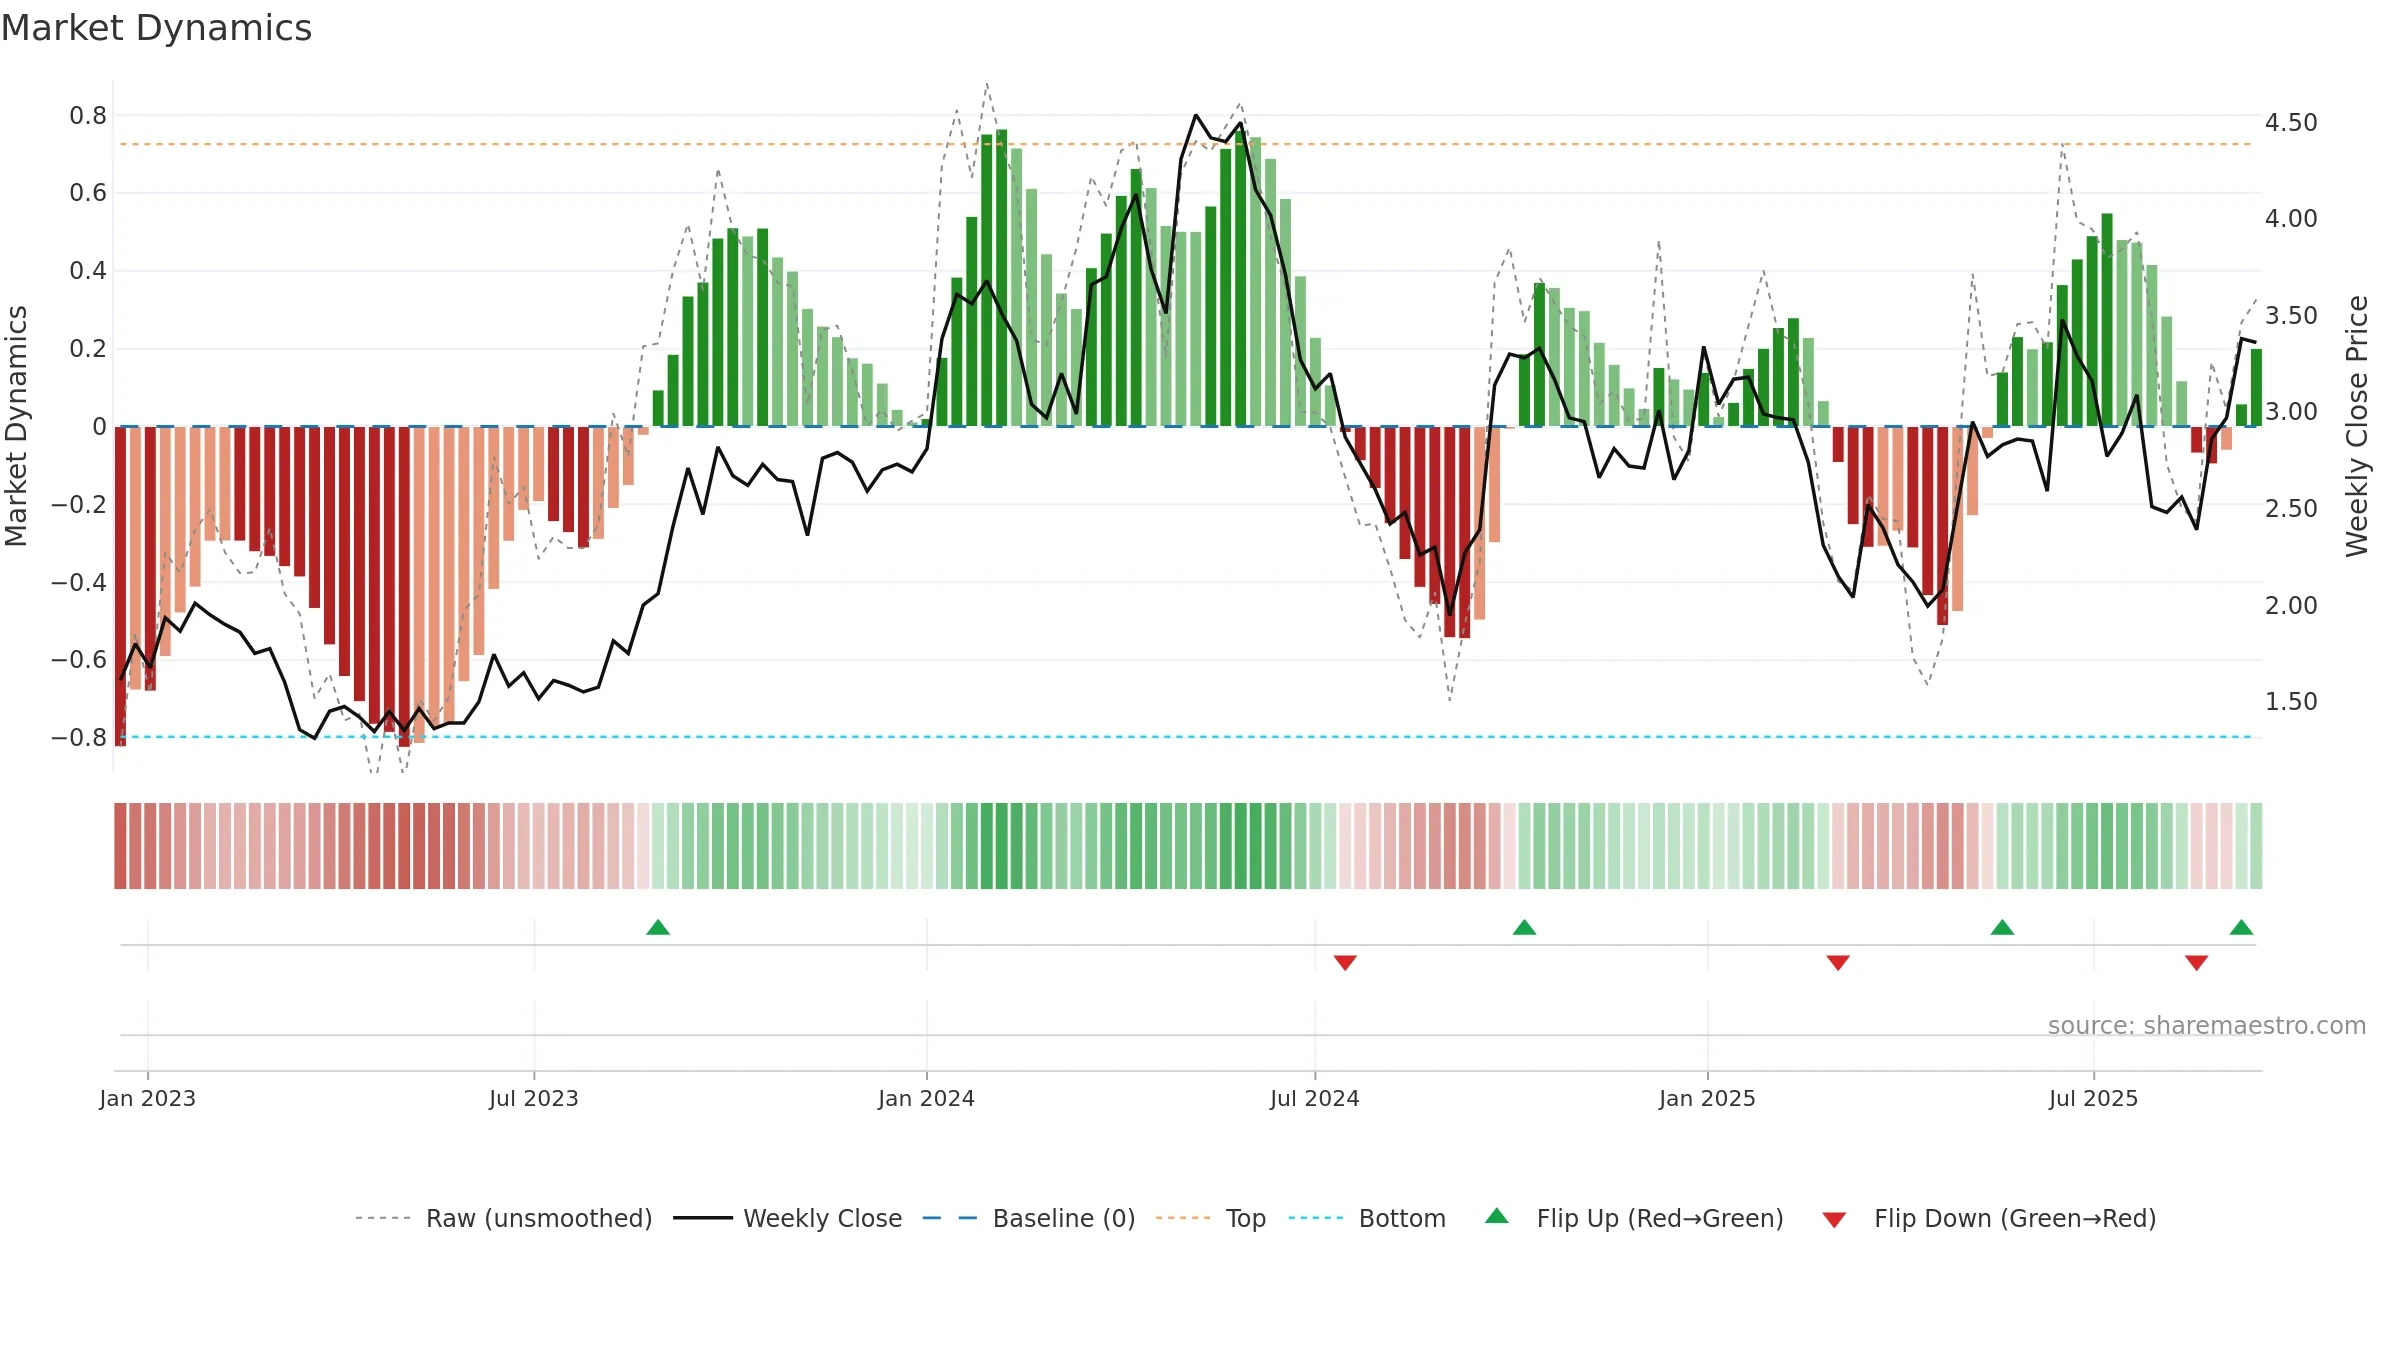Select the flip-up marker near May 2025
The image size is (2400, 1350).
coord(2002,927)
